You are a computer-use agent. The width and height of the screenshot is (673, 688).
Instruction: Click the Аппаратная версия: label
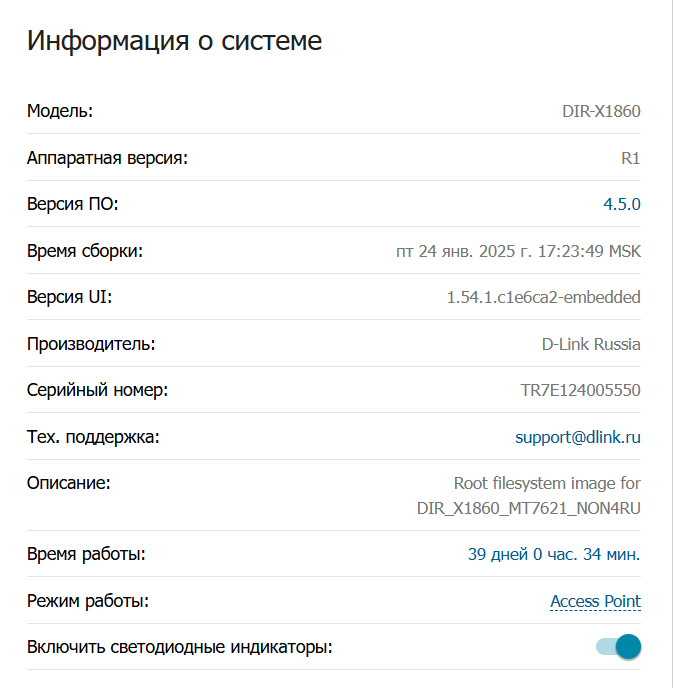tap(107, 158)
